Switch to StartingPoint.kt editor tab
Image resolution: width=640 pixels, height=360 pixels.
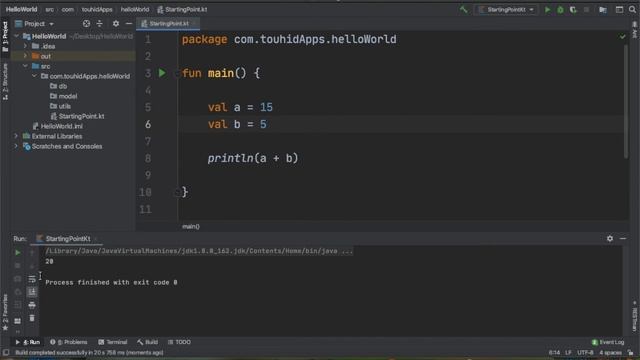168,24
